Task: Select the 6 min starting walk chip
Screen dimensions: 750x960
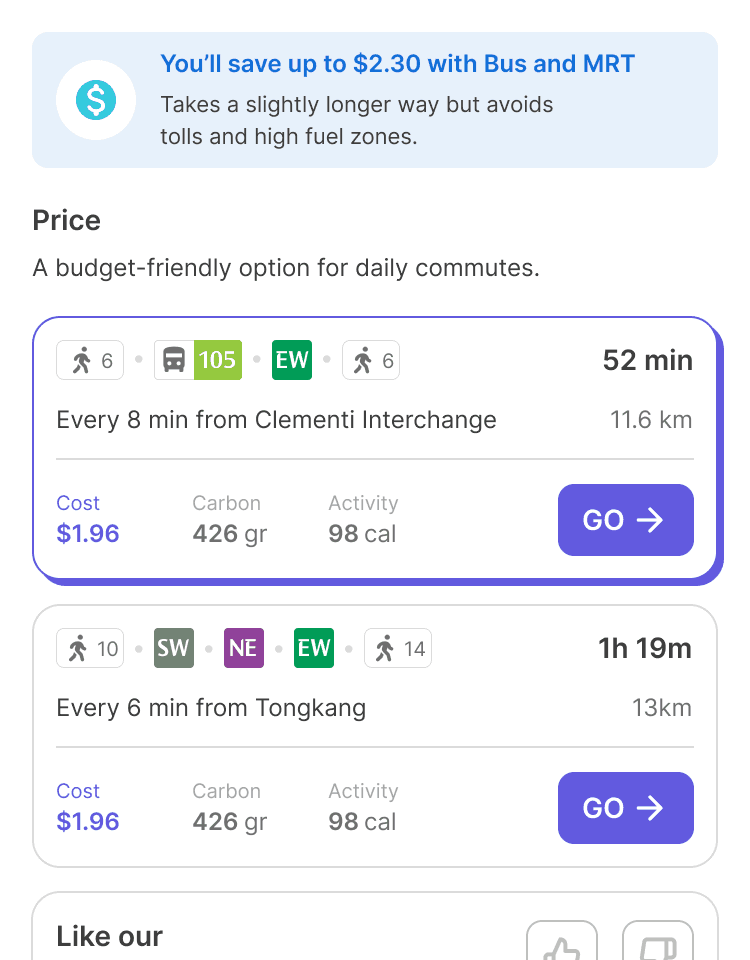Action: [90, 360]
